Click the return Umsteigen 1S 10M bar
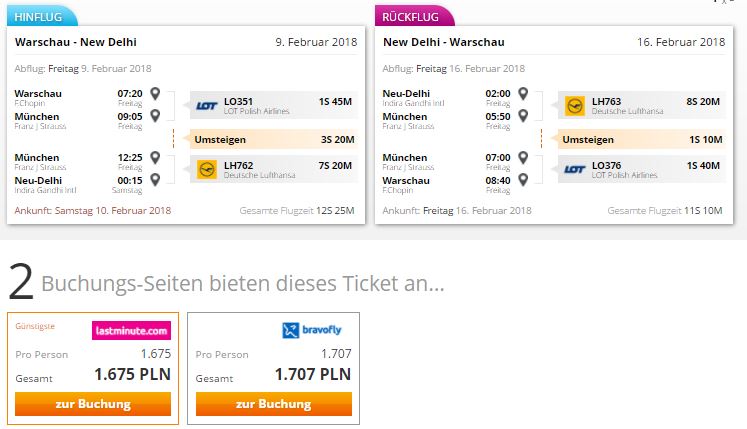 pos(642,140)
